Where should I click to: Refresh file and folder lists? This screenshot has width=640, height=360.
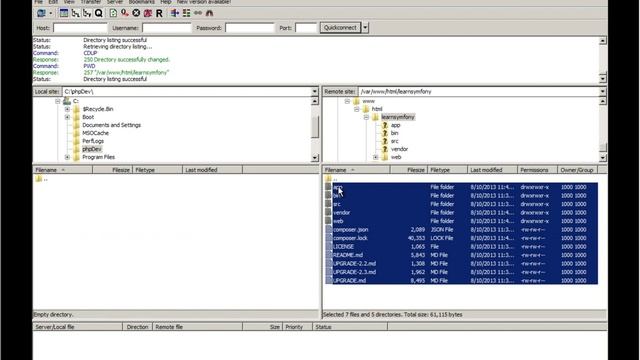point(113,13)
